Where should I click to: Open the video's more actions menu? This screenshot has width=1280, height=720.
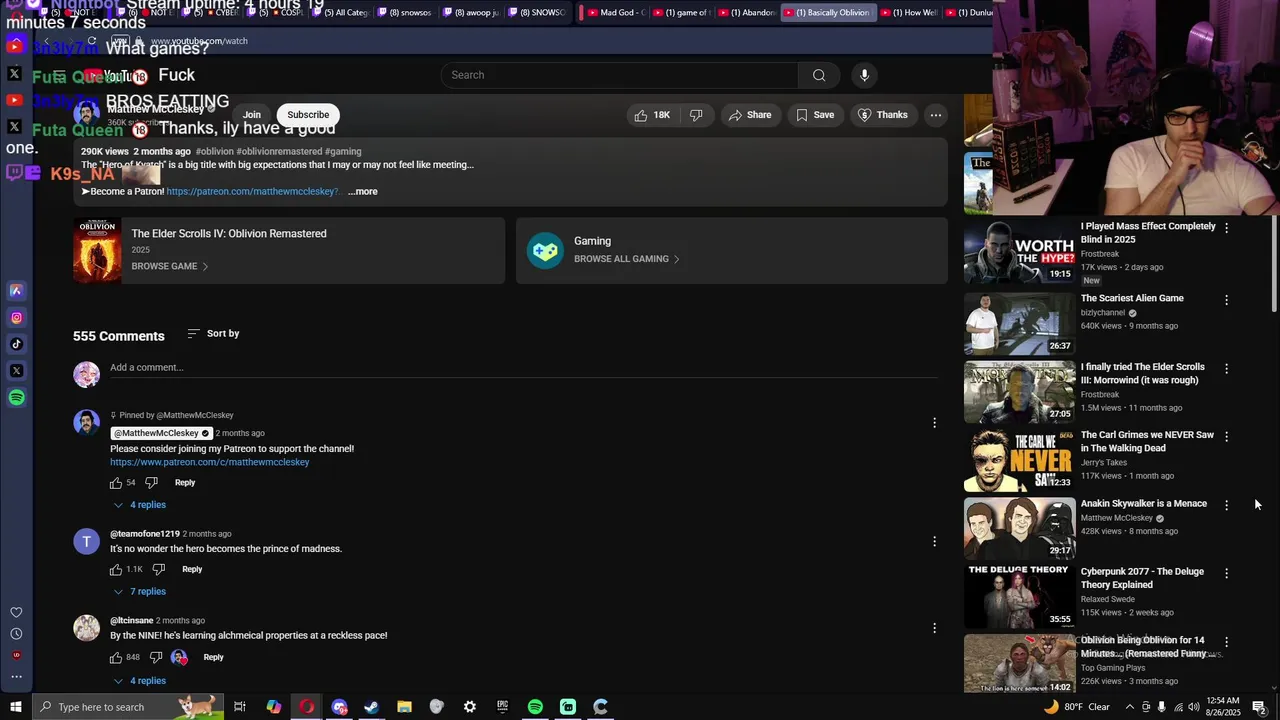936,115
